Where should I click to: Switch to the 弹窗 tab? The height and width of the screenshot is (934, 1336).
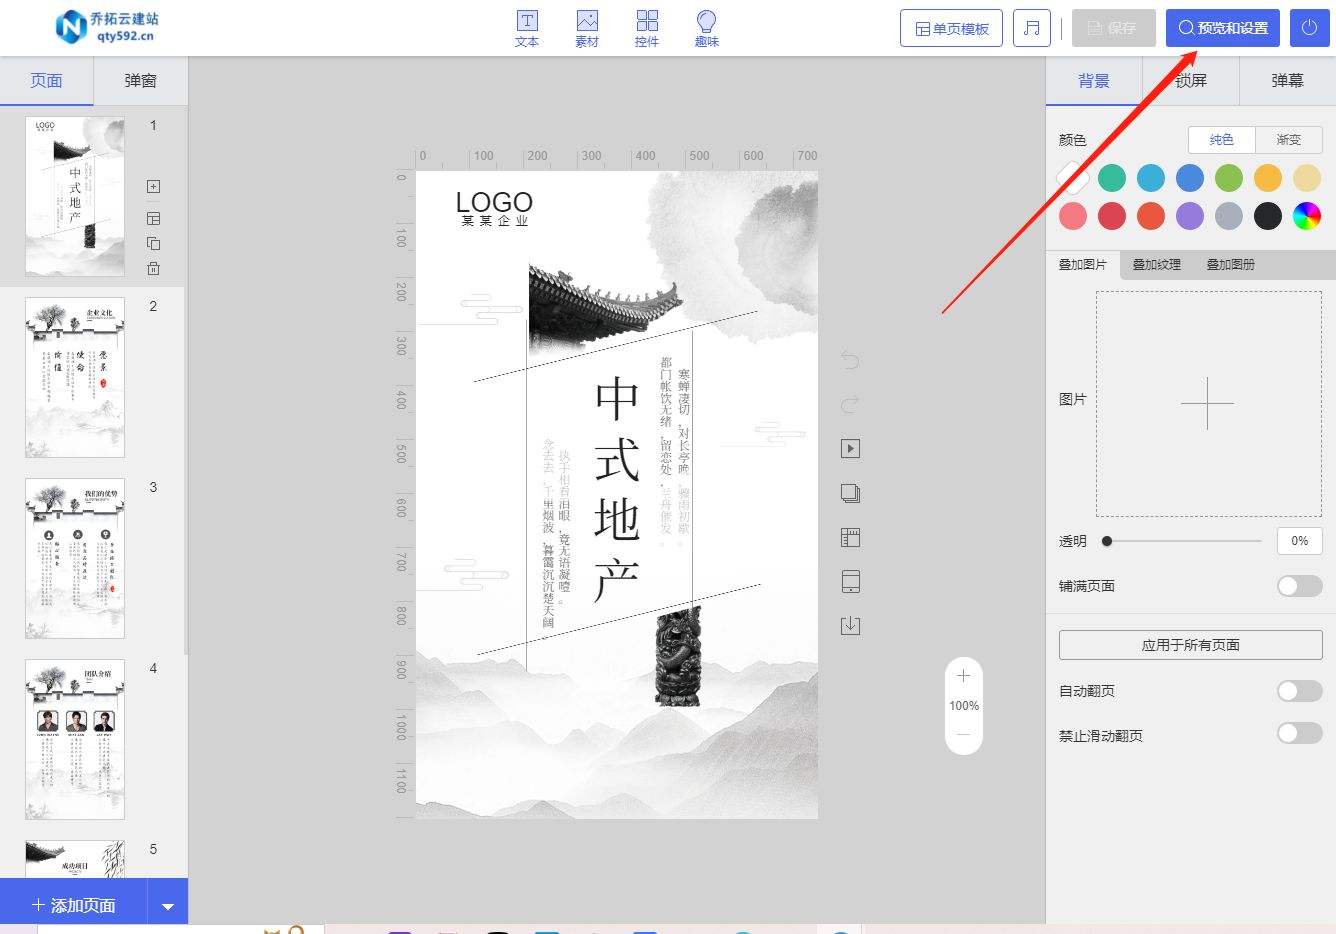(140, 81)
